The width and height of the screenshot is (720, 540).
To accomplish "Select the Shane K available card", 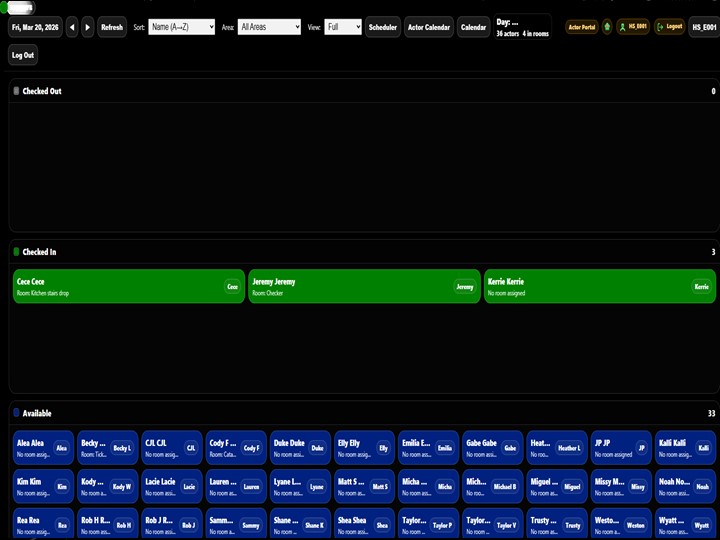I will click(300, 523).
